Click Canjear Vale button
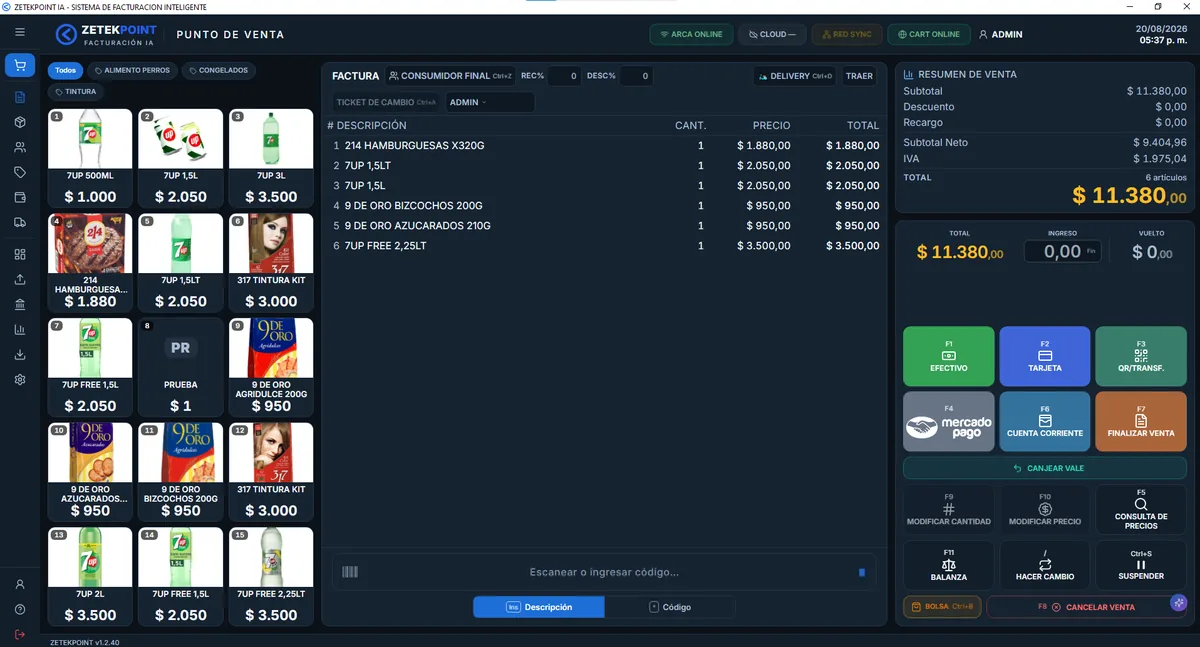 pos(1045,468)
